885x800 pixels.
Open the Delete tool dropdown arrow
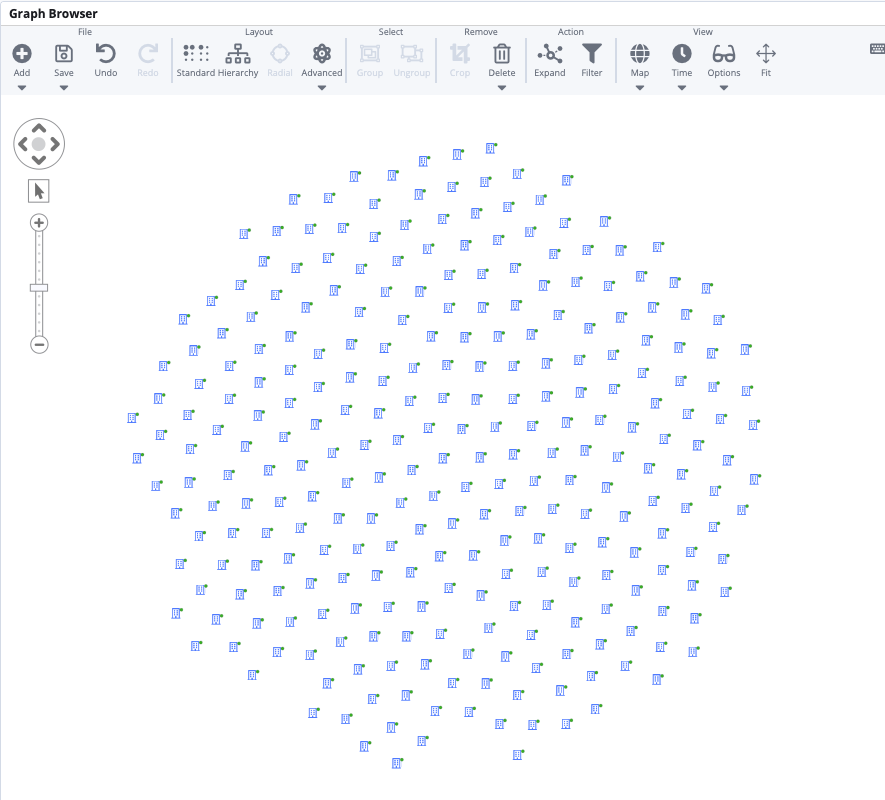(501, 87)
